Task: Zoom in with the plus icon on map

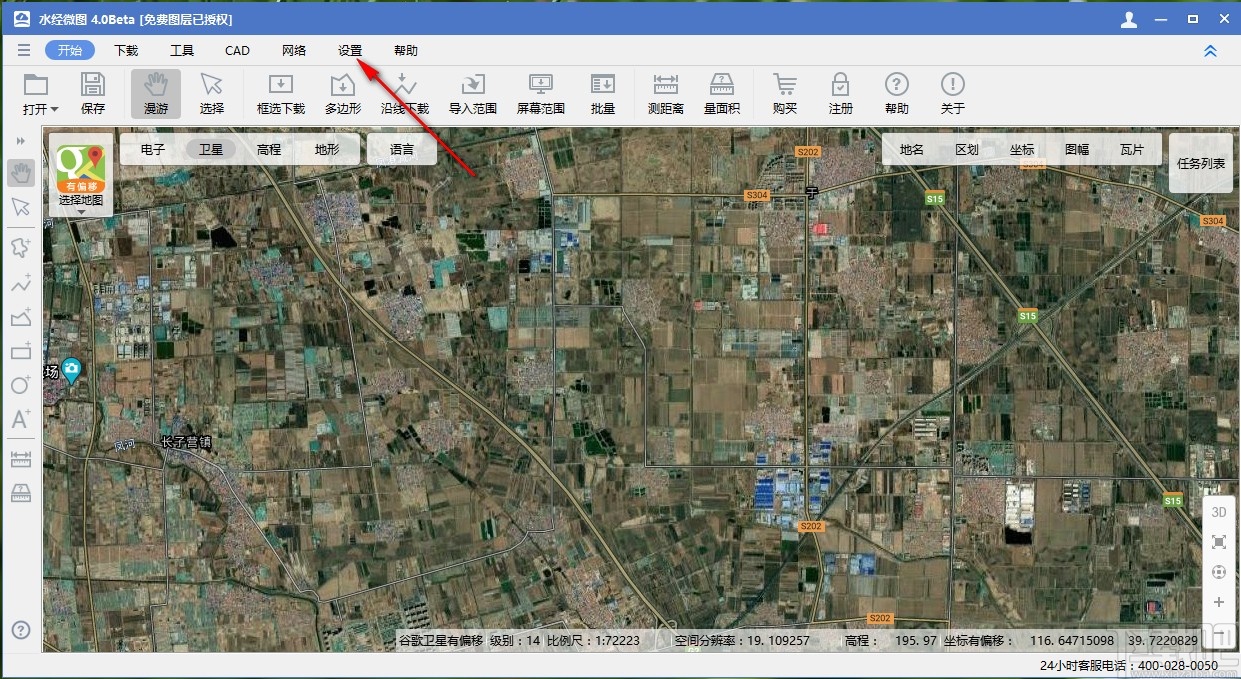Action: pyautogui.click(x=1219, y=602)
